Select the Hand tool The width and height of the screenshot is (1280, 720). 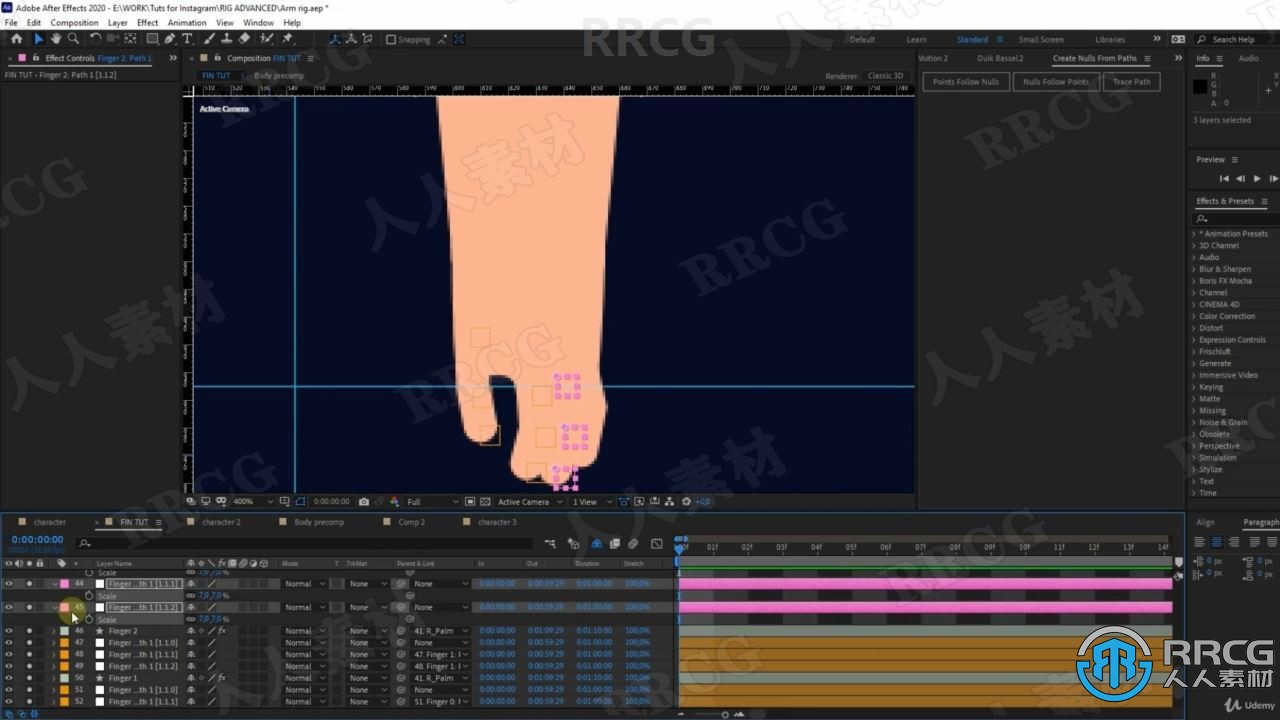coord(56,39)
